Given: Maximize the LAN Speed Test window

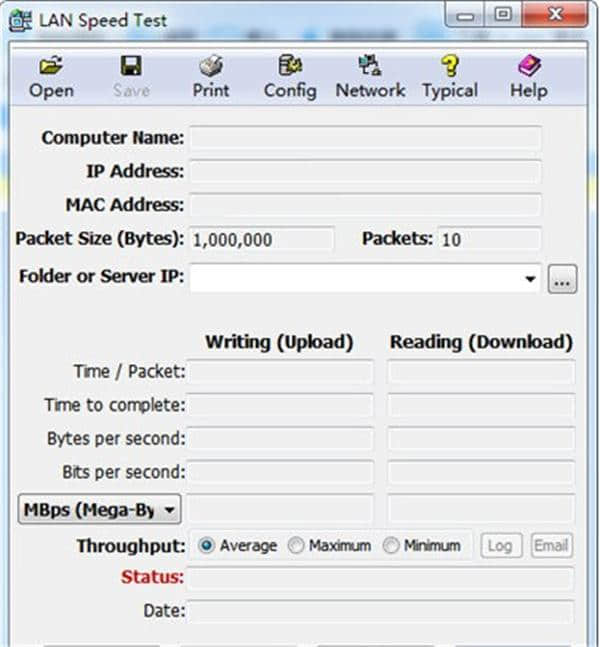Looking at the screenshot, I should (503, 16).
